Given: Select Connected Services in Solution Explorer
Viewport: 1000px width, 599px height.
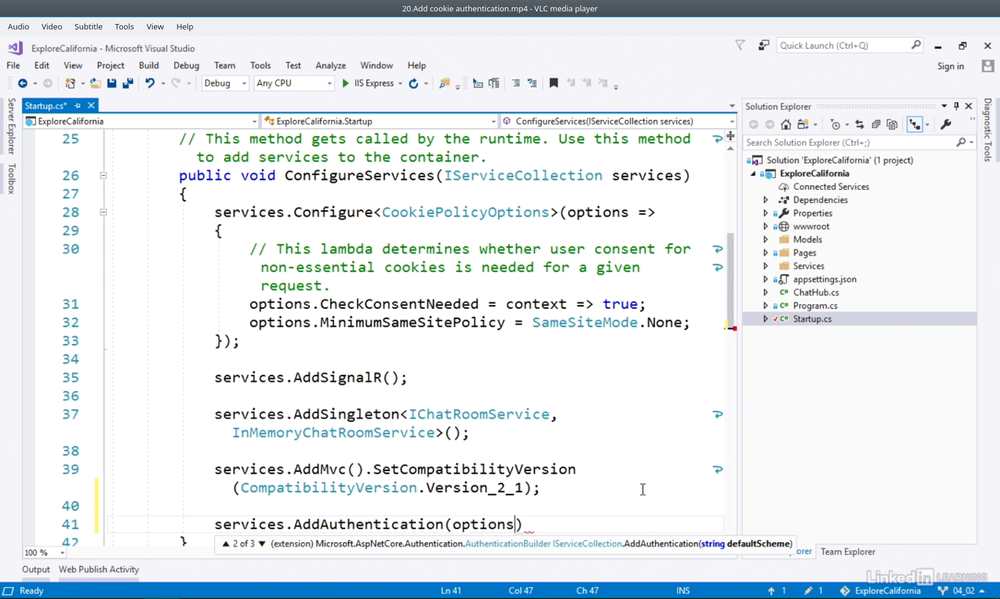Looking at the screenshot, I should (831, 187).
